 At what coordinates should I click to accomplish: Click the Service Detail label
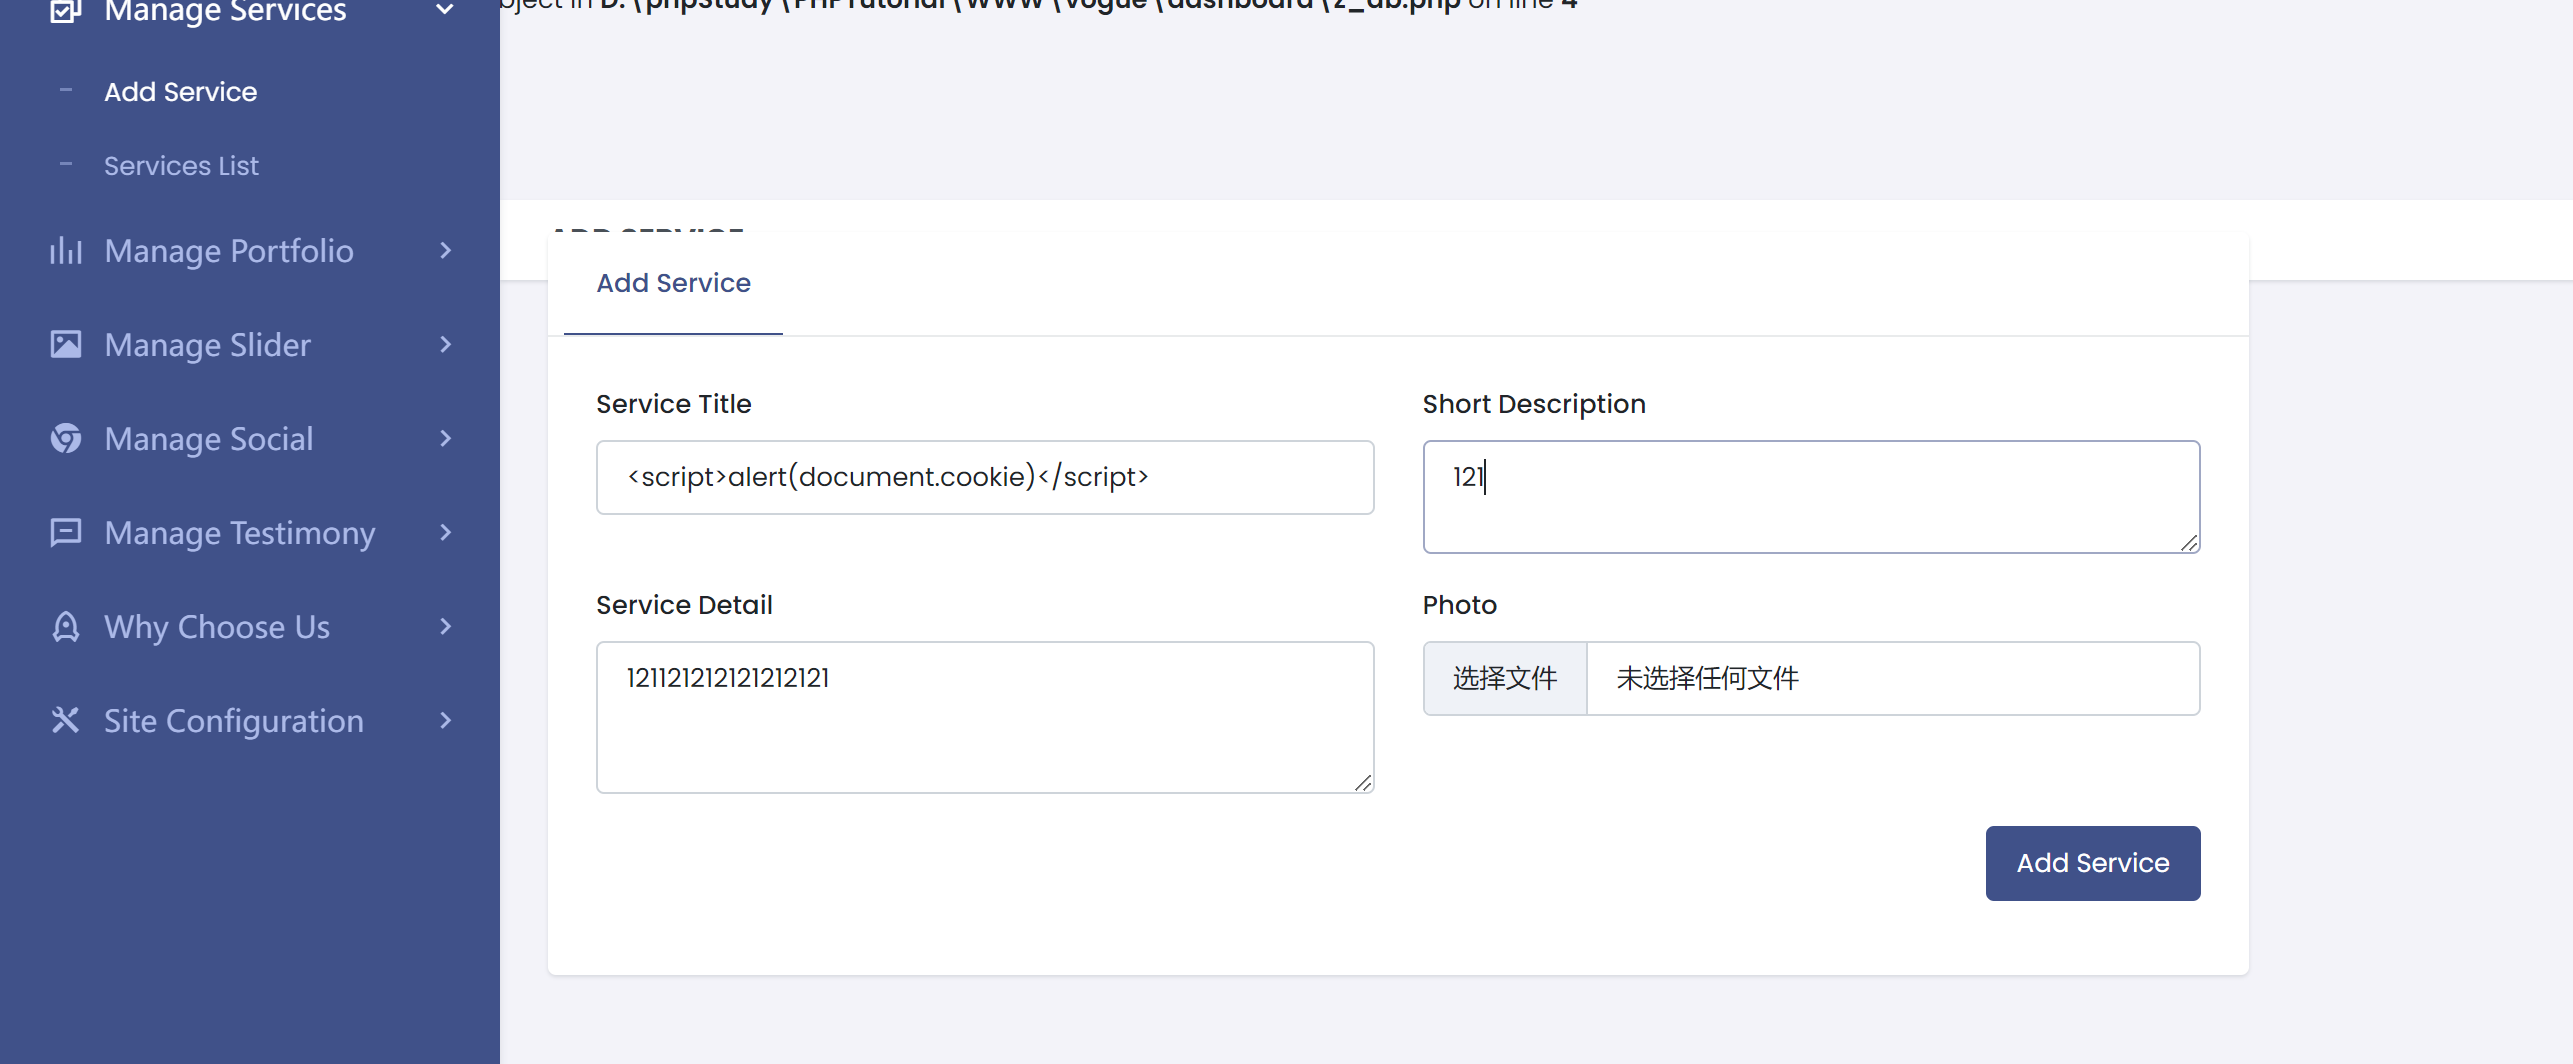point(684,605)
